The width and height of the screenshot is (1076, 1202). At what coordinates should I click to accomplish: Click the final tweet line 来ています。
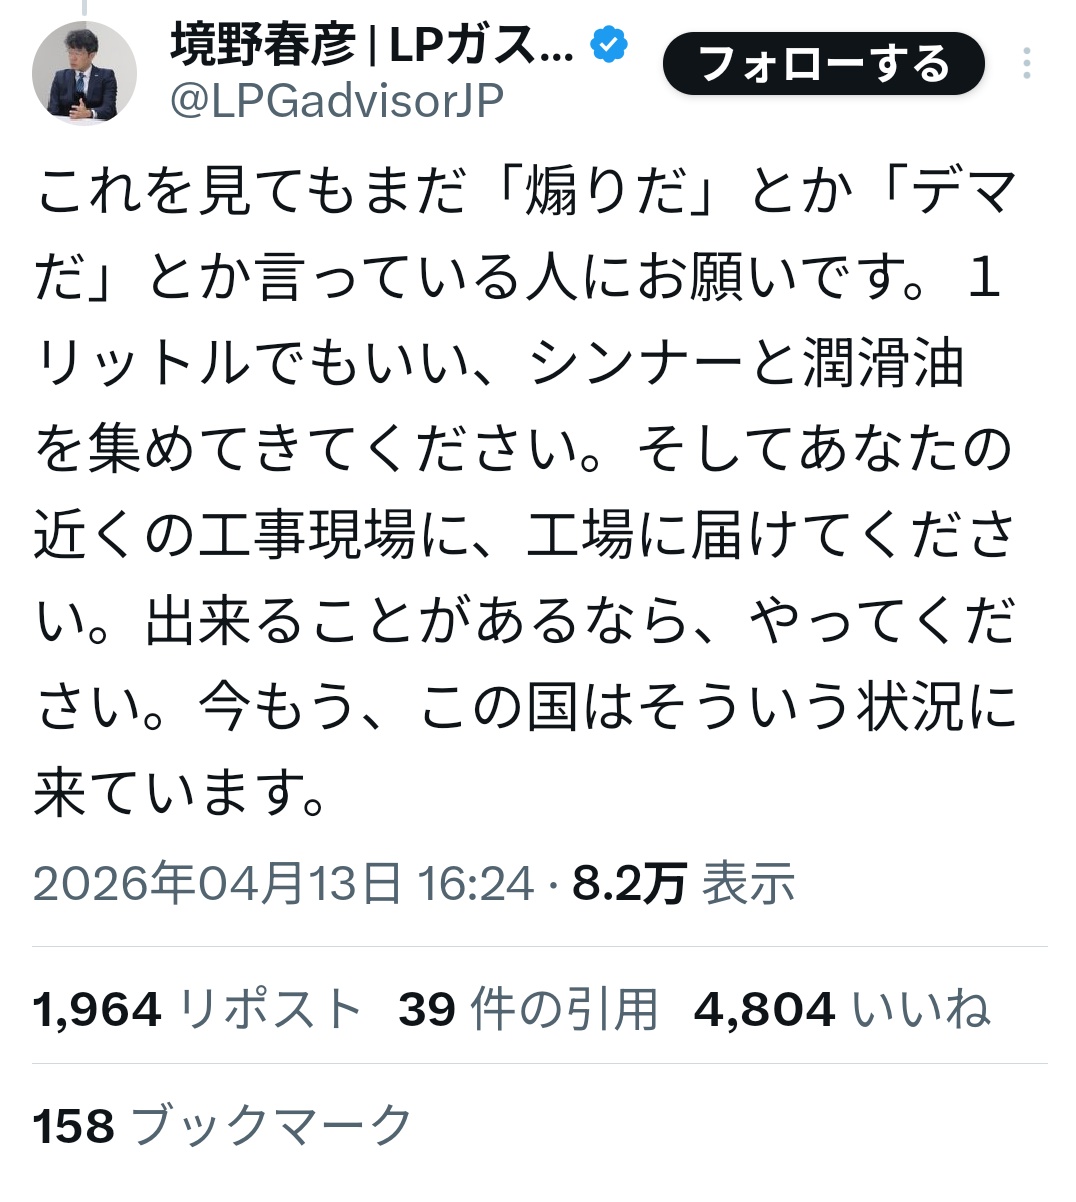point(181,792)
